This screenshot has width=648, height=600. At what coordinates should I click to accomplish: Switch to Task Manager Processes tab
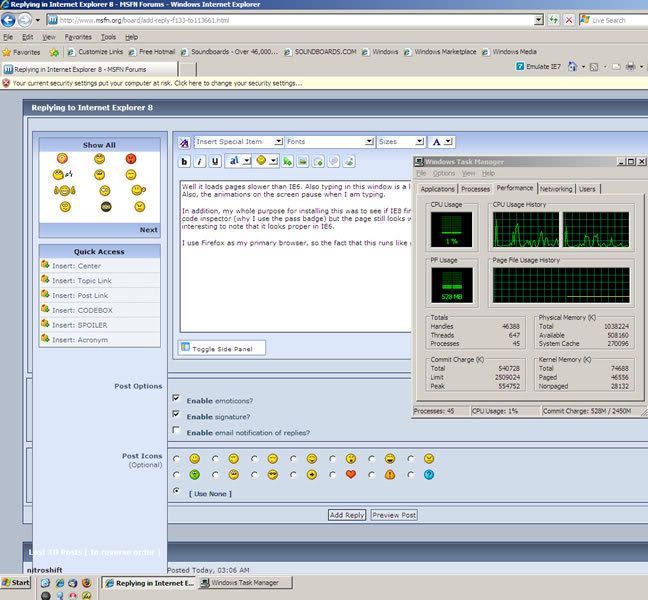475,188
